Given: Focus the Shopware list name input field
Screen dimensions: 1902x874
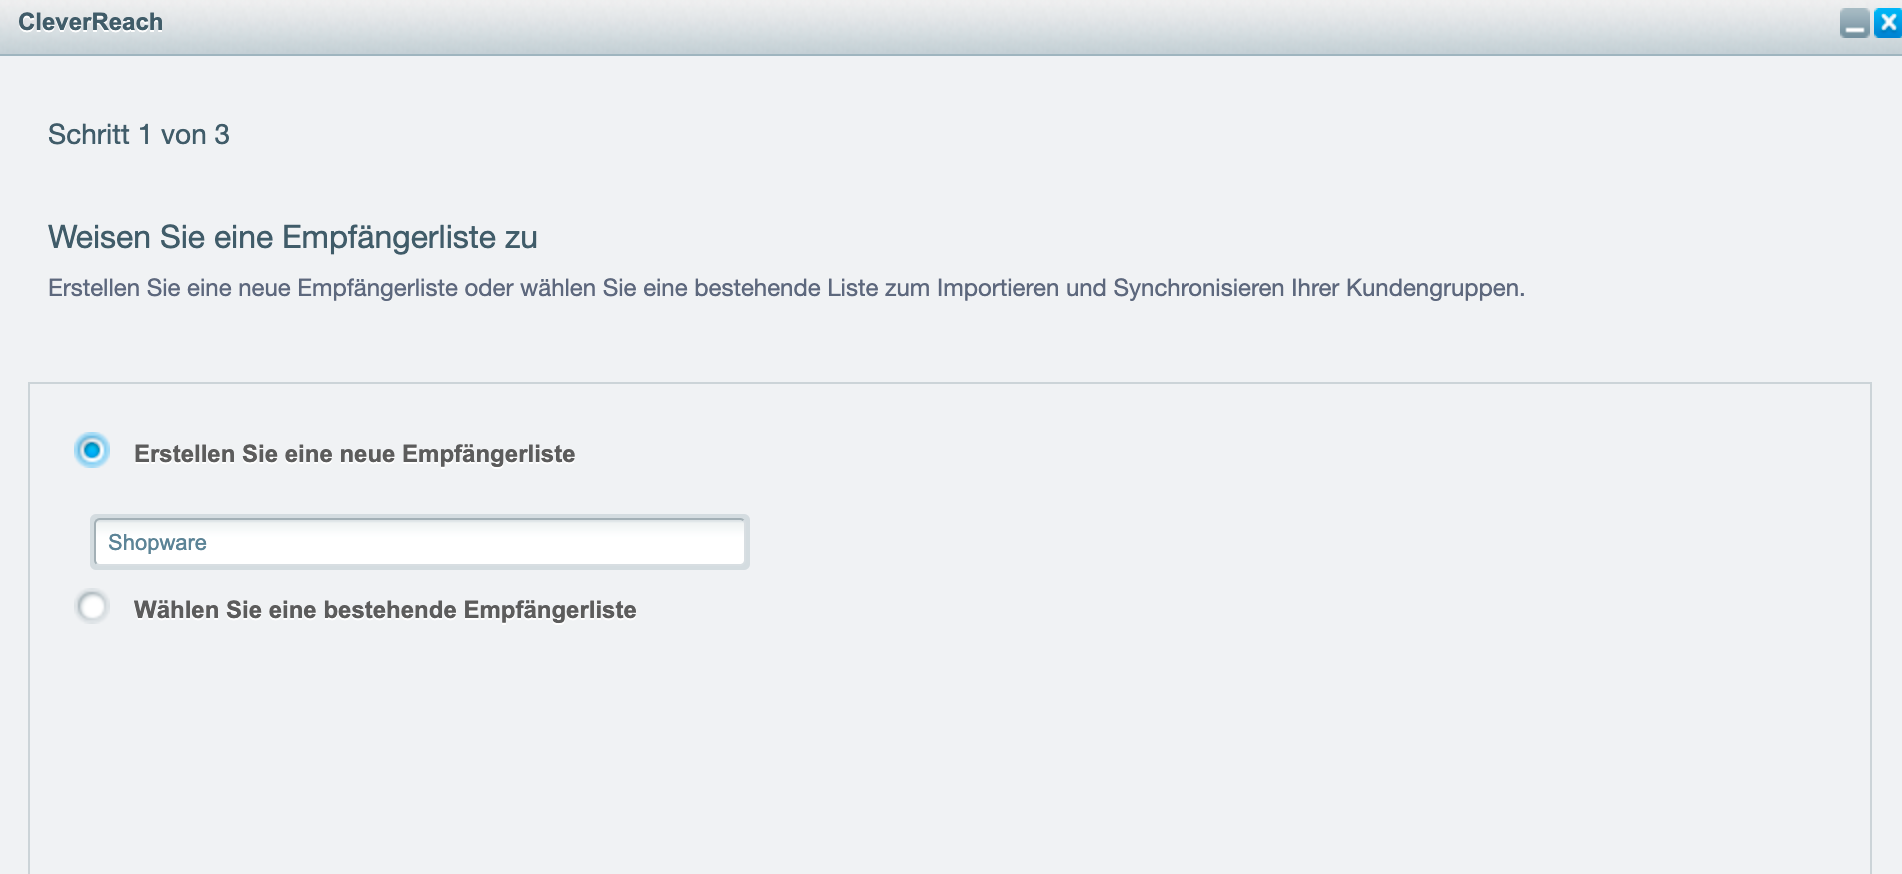Looking at the screenshot, I should [x=420, y=542].
